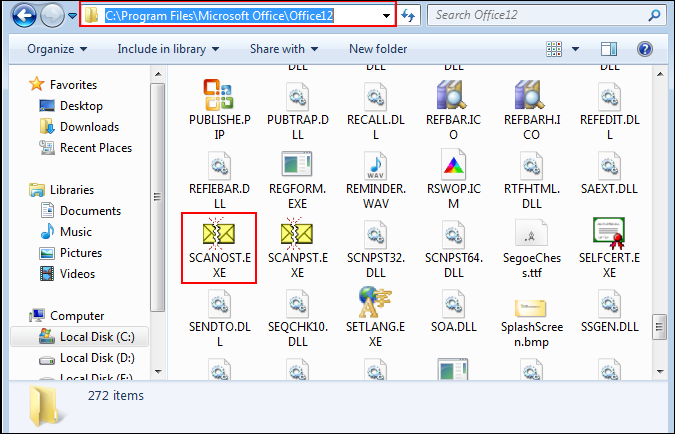Open the Help button
This screenshot has width=675, height=434.
tap(645, 49)
